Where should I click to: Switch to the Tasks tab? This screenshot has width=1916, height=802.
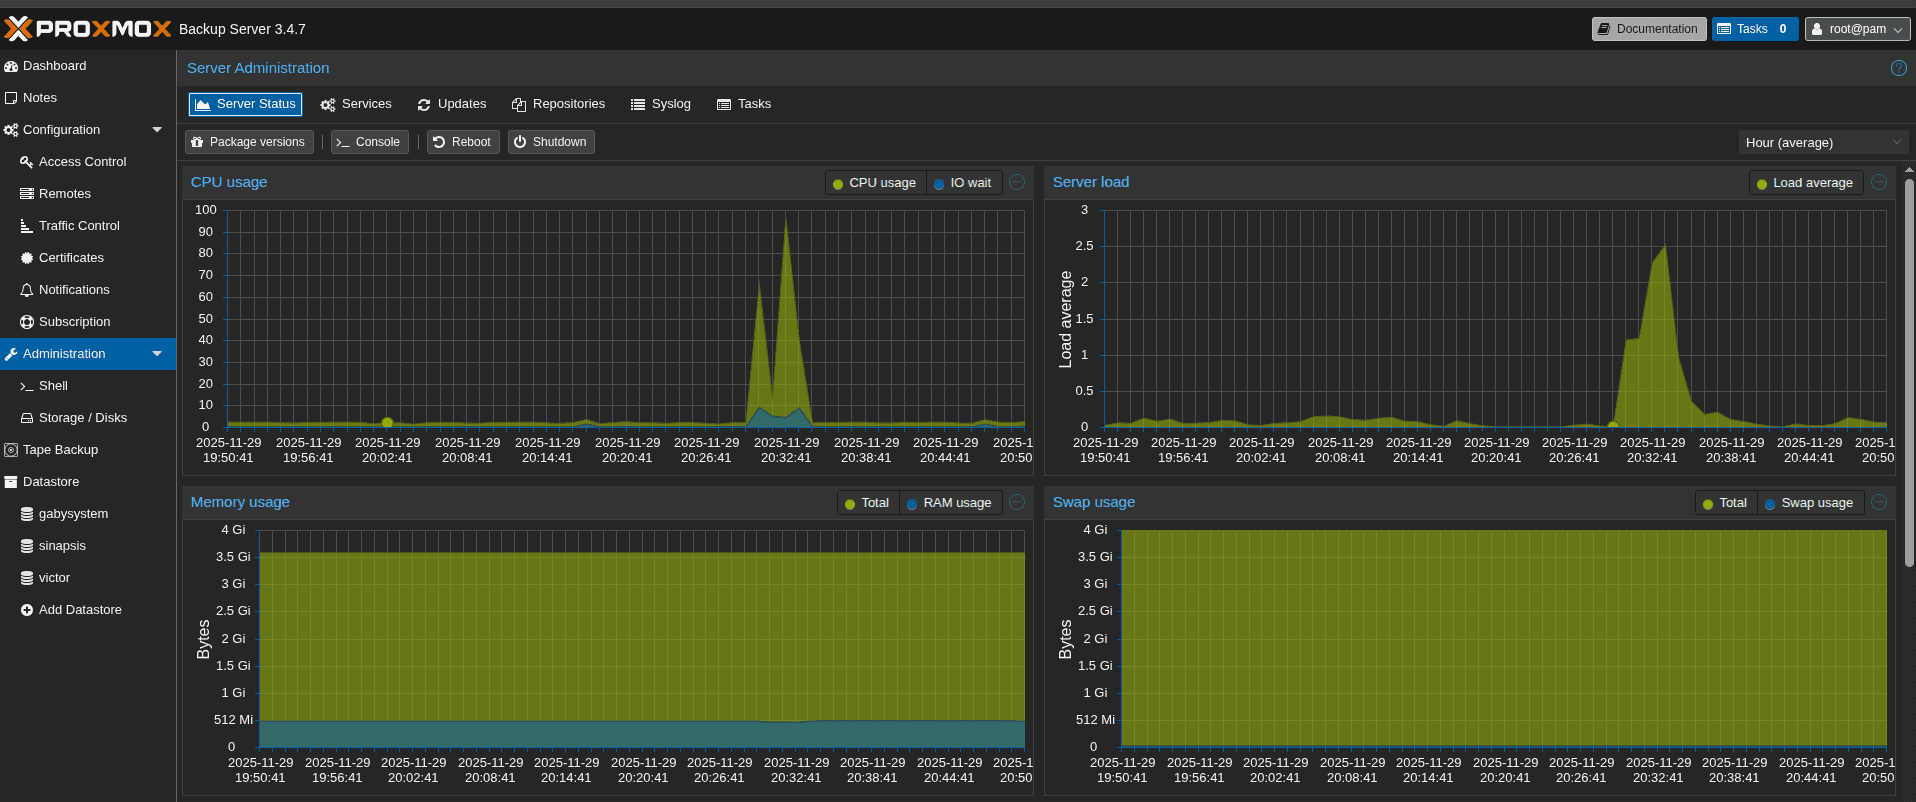(744, 104)
